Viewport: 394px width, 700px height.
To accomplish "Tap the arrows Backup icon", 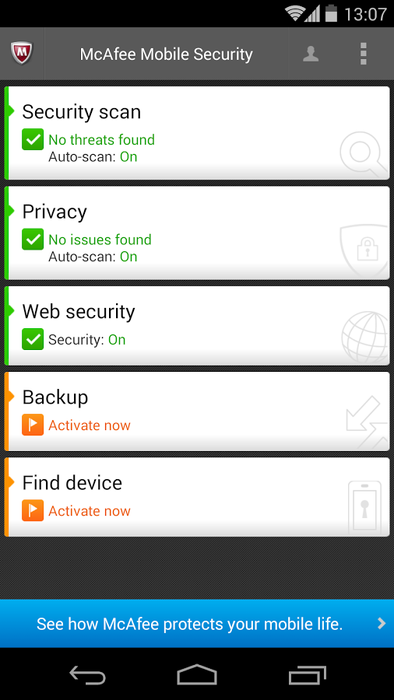I will click(x=366, y=422).
